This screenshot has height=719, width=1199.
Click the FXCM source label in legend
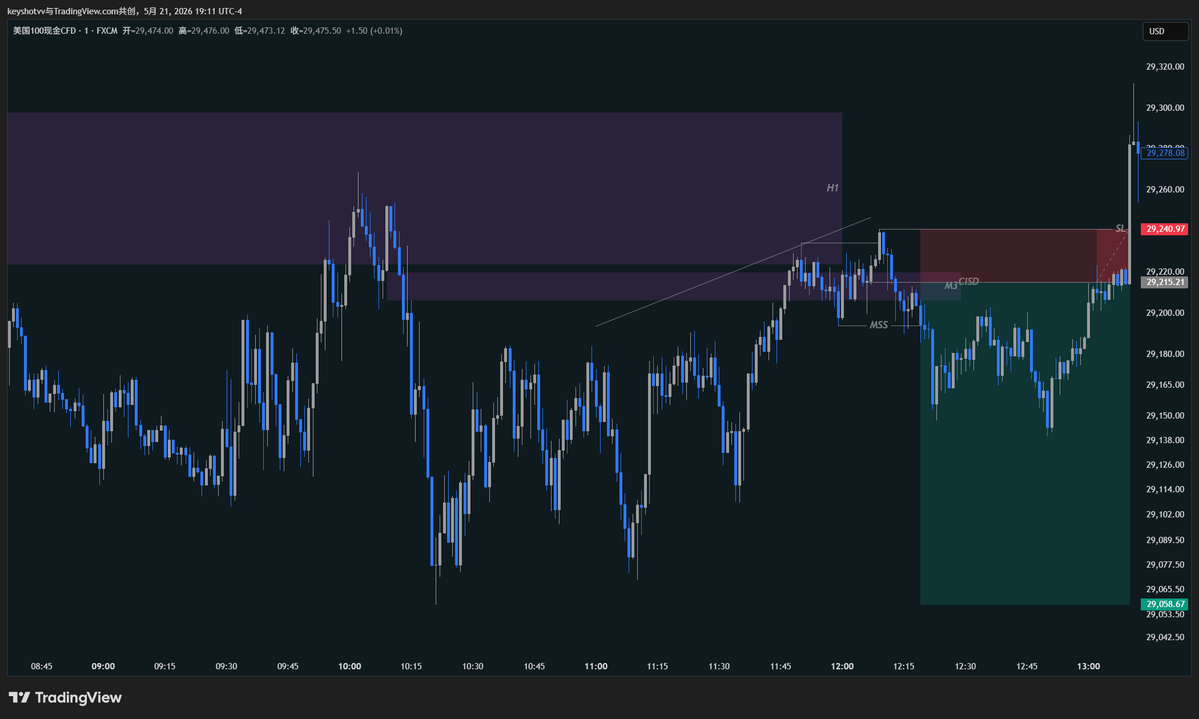107,31
